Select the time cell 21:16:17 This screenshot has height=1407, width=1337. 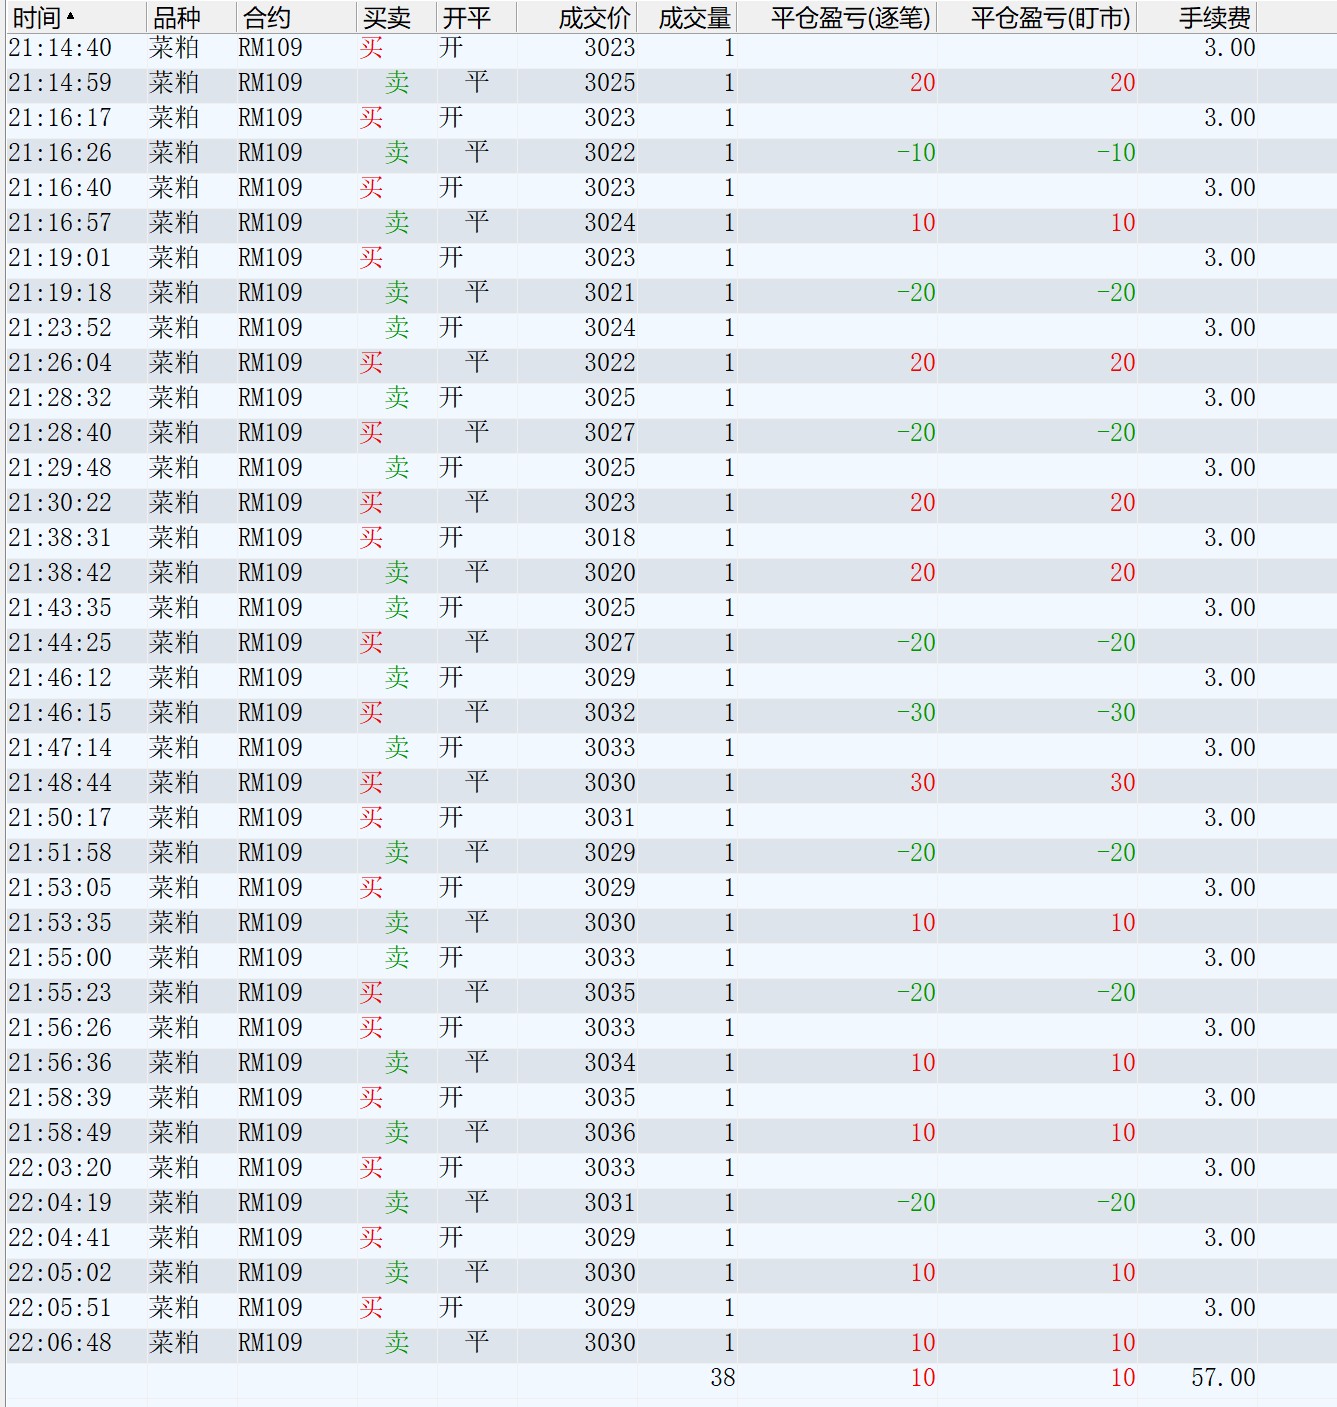(x=60, y=118)
